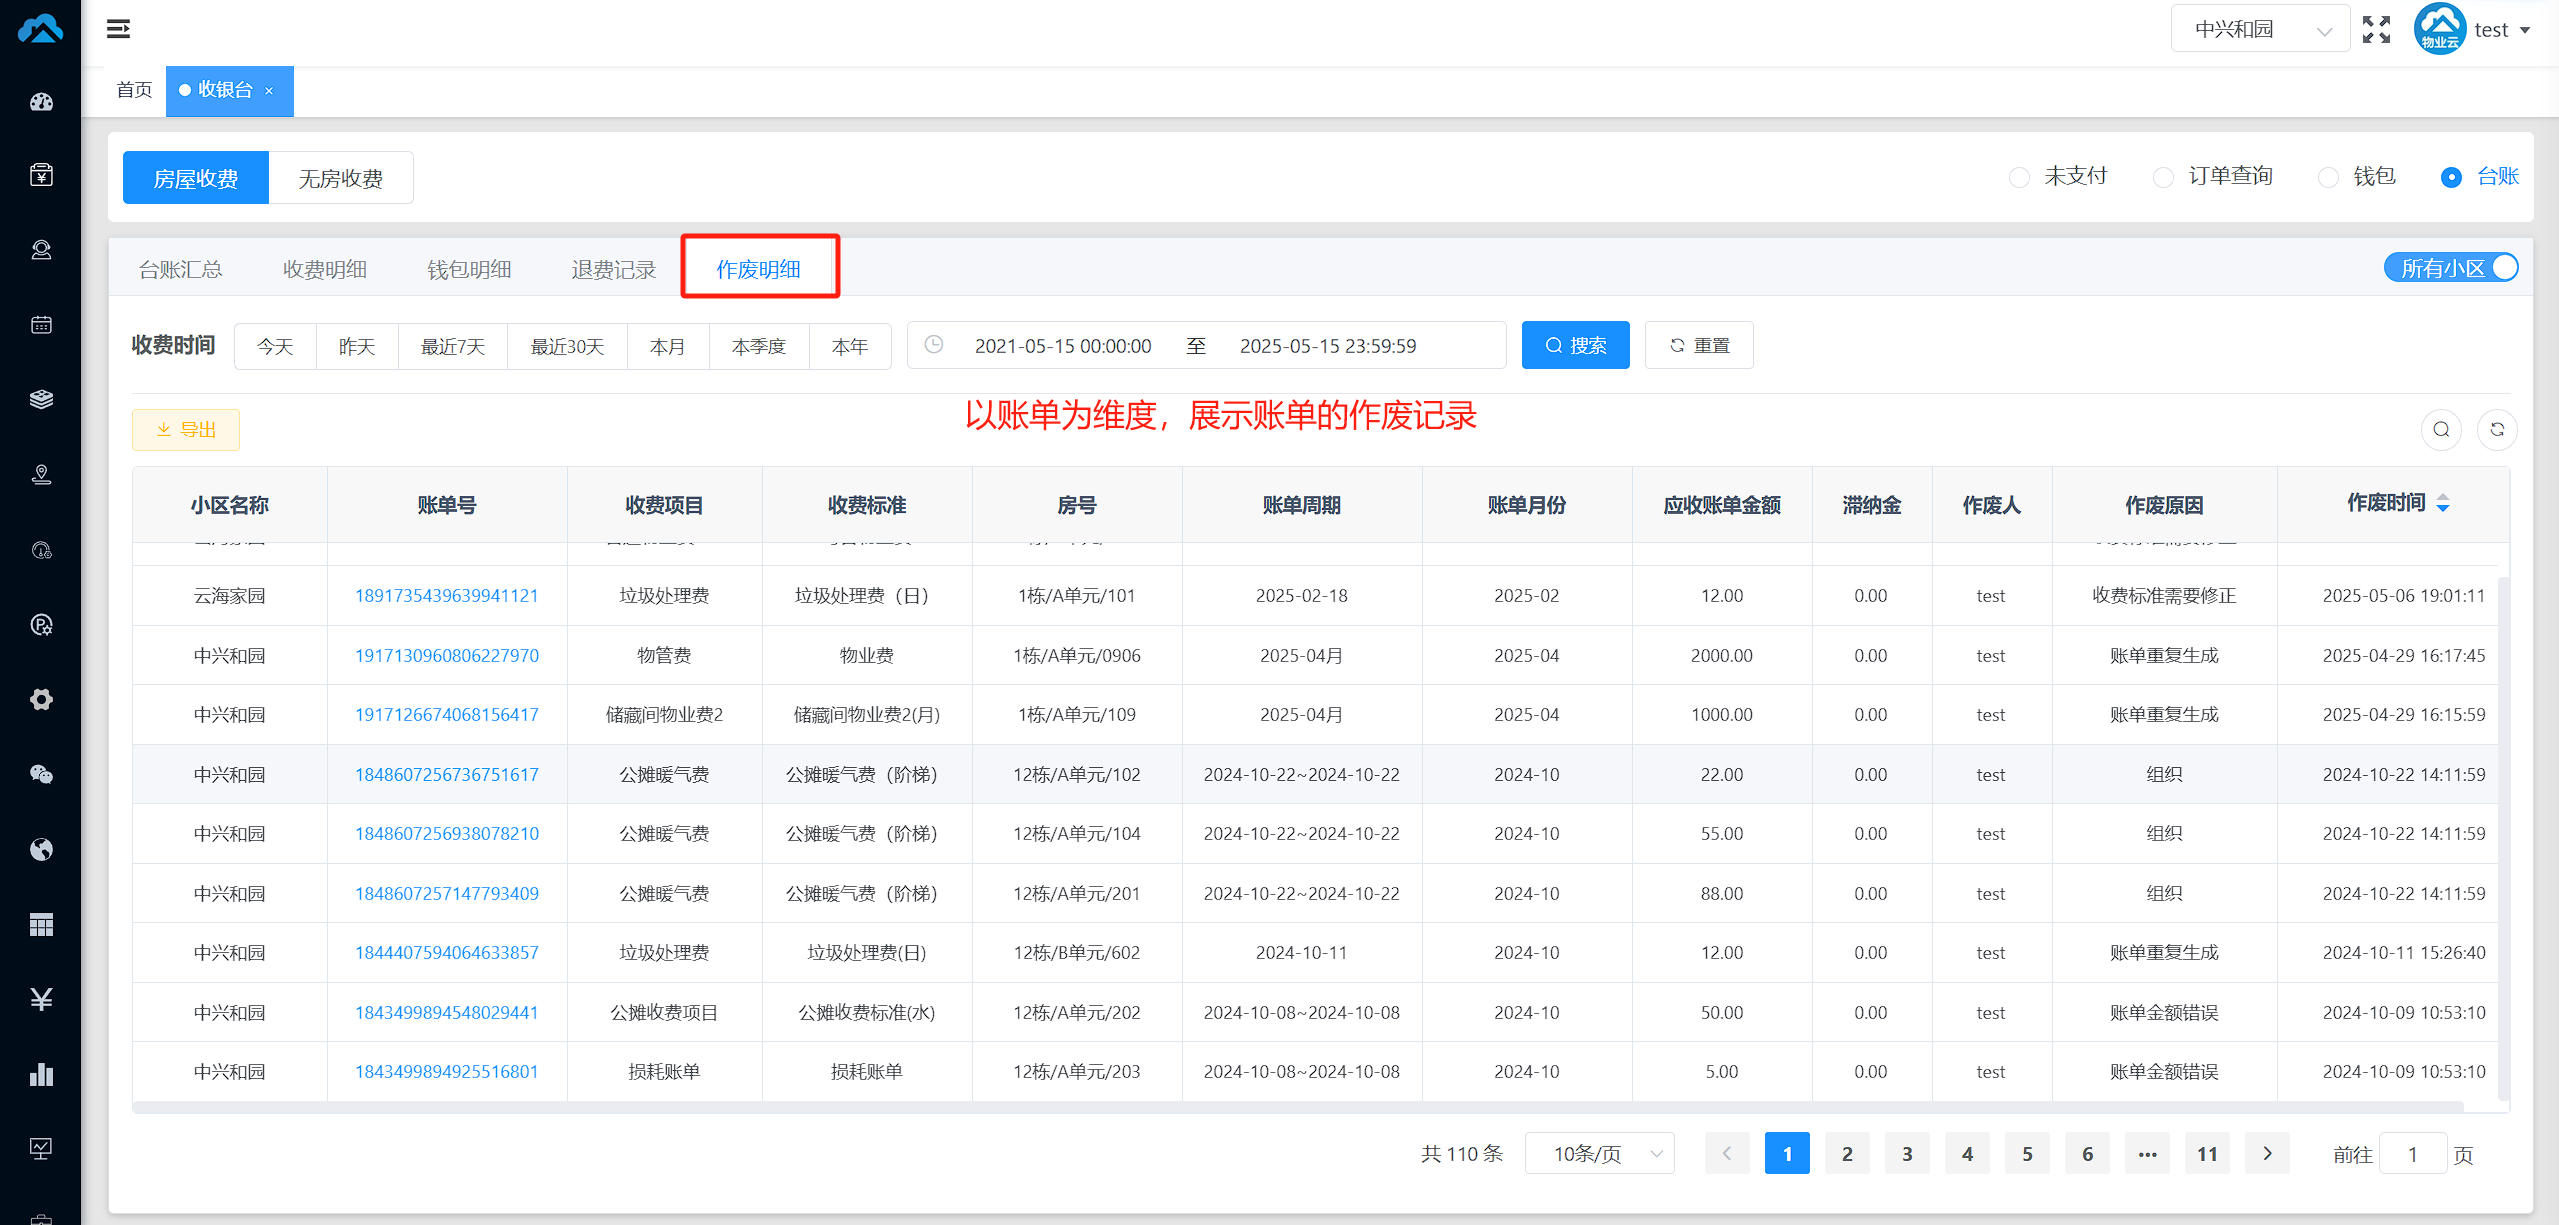Close the 收银台 tab with the x
Screen dimensions: 2559x1225
(269, 91)
